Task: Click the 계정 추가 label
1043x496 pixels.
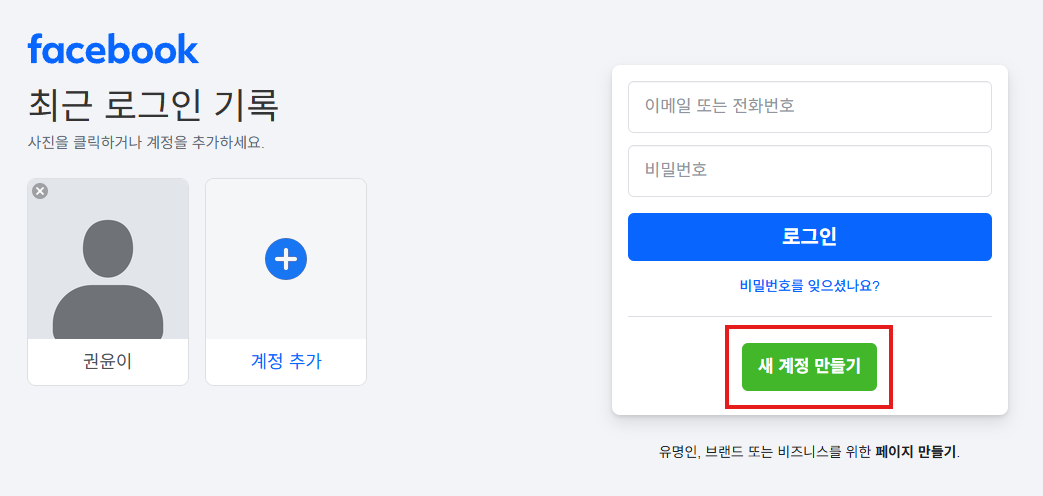Action: (286, 362)
